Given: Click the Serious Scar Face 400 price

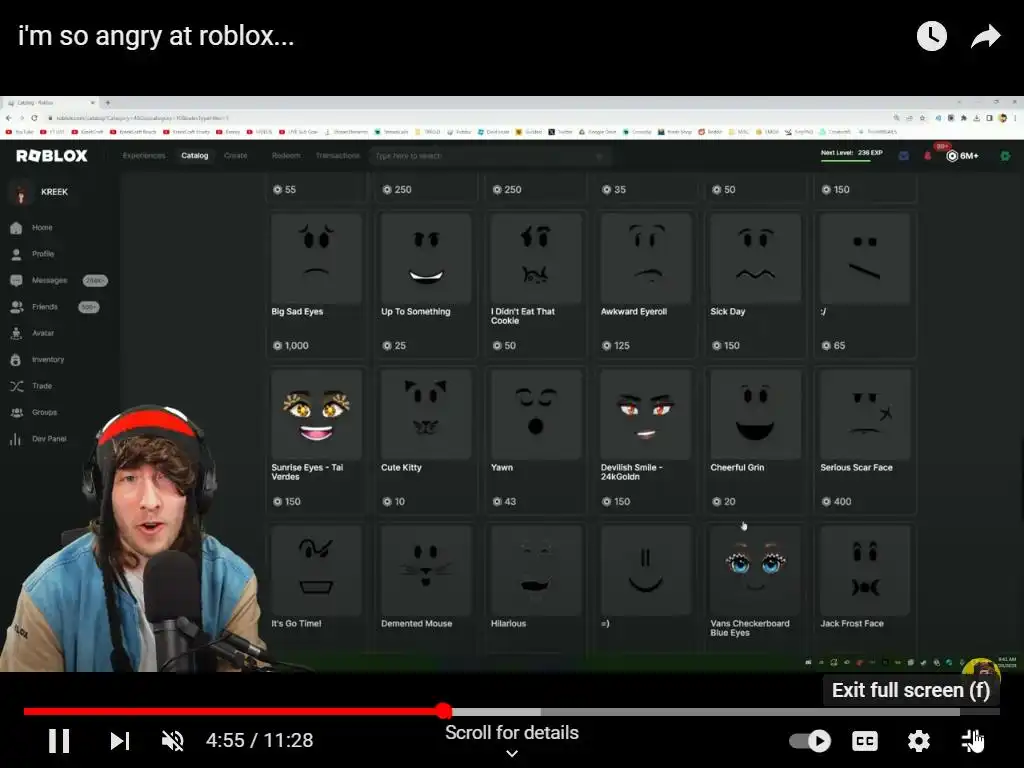Looking at the screenshot, I should (x=837, y=502).
